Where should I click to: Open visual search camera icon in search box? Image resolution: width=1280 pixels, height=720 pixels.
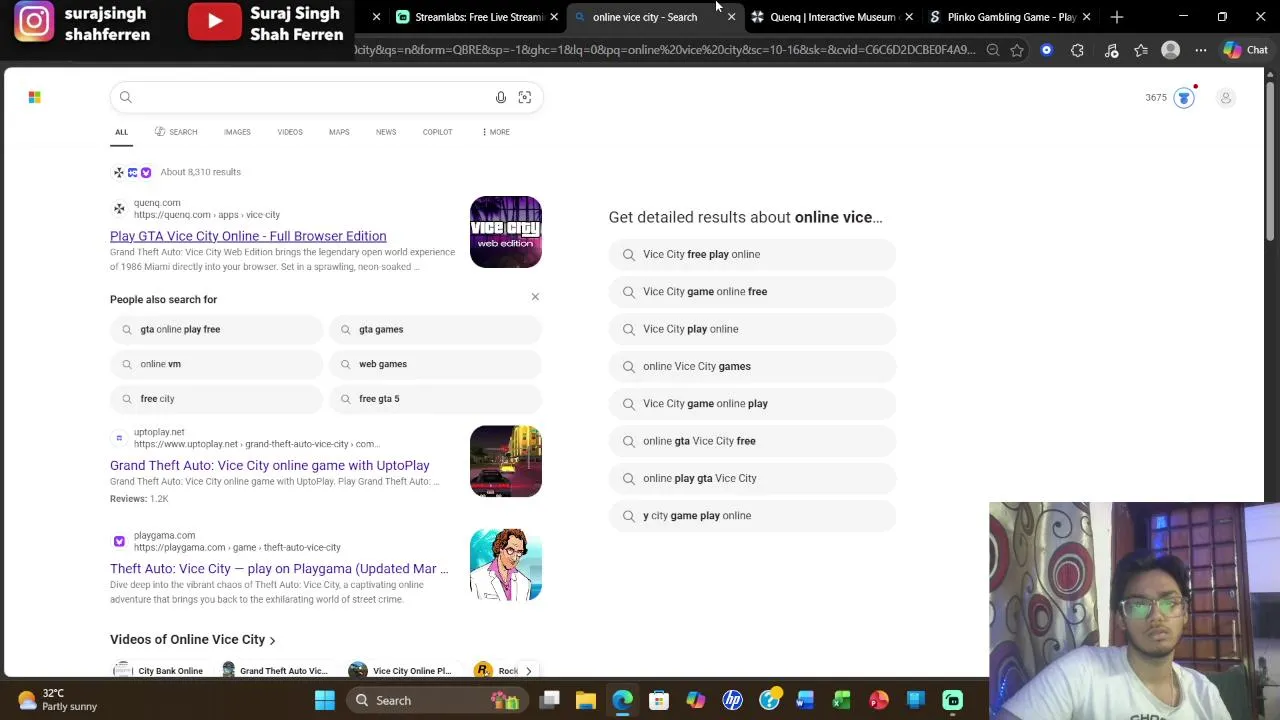click(525, 97)
